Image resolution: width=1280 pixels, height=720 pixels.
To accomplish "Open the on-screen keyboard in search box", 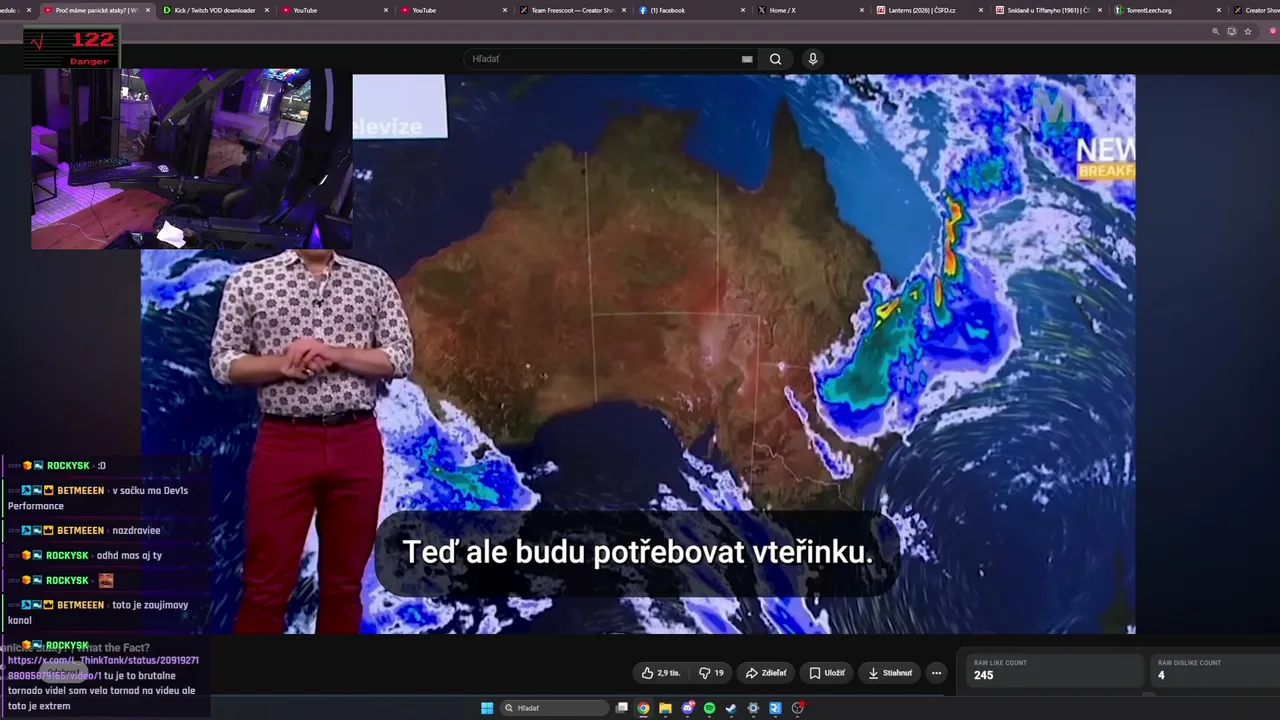I will pos(747,59).
